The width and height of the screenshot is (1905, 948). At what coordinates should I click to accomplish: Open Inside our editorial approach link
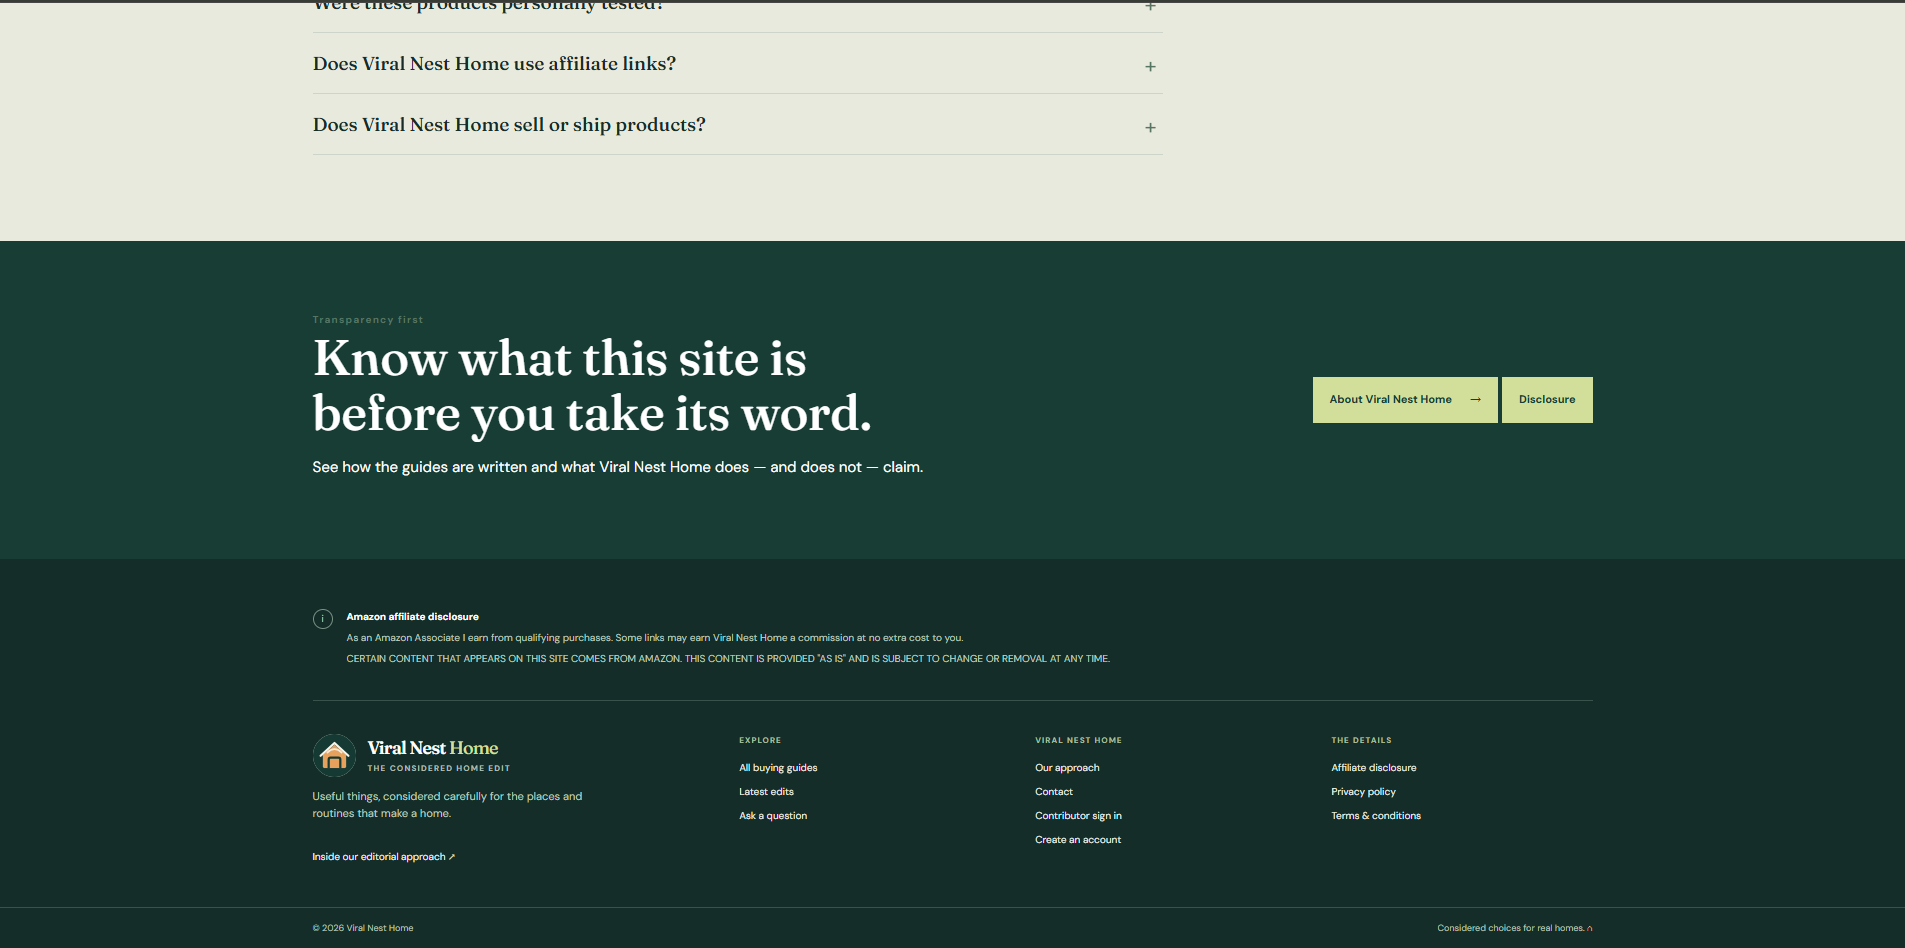[x=383, y=857]
